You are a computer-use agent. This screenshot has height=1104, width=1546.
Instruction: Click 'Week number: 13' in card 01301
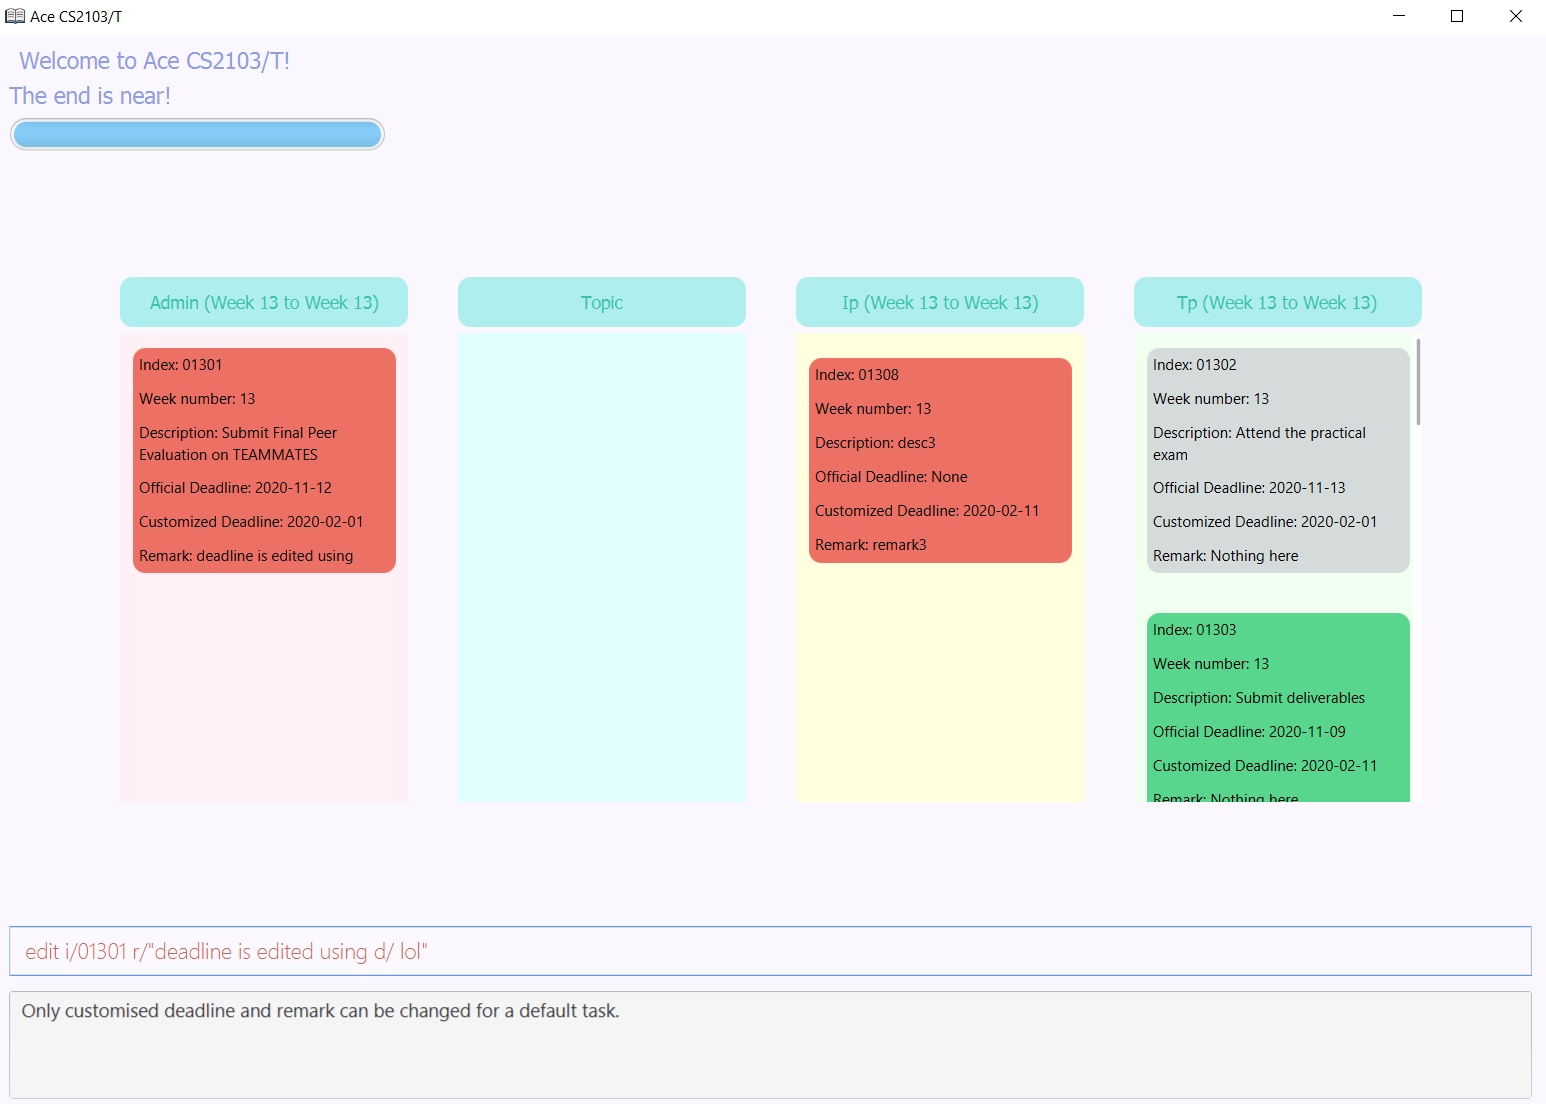197,399
